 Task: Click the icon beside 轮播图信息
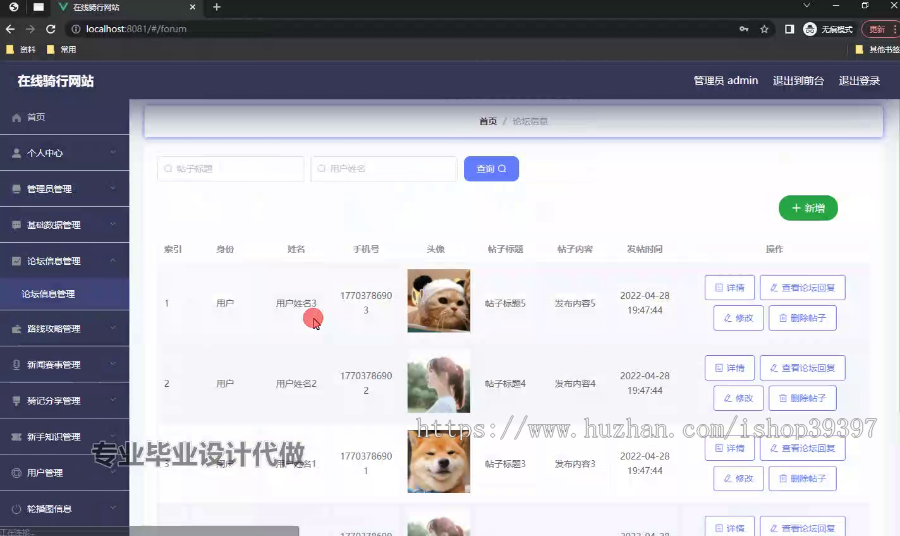(x=16, y=509)
